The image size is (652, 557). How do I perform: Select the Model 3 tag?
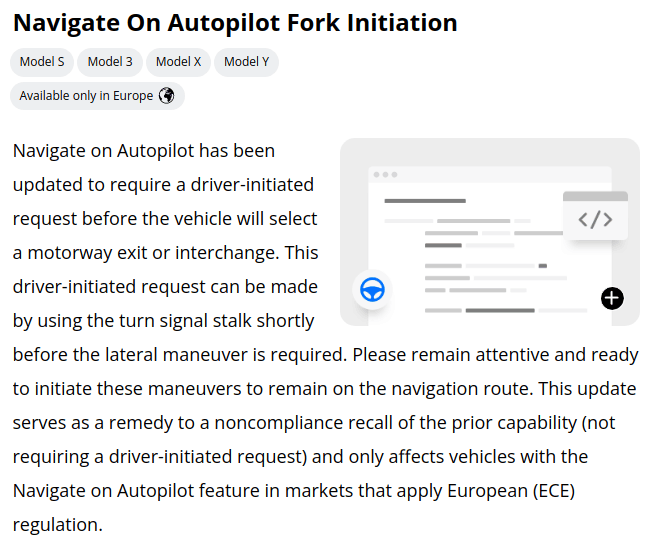110,62
